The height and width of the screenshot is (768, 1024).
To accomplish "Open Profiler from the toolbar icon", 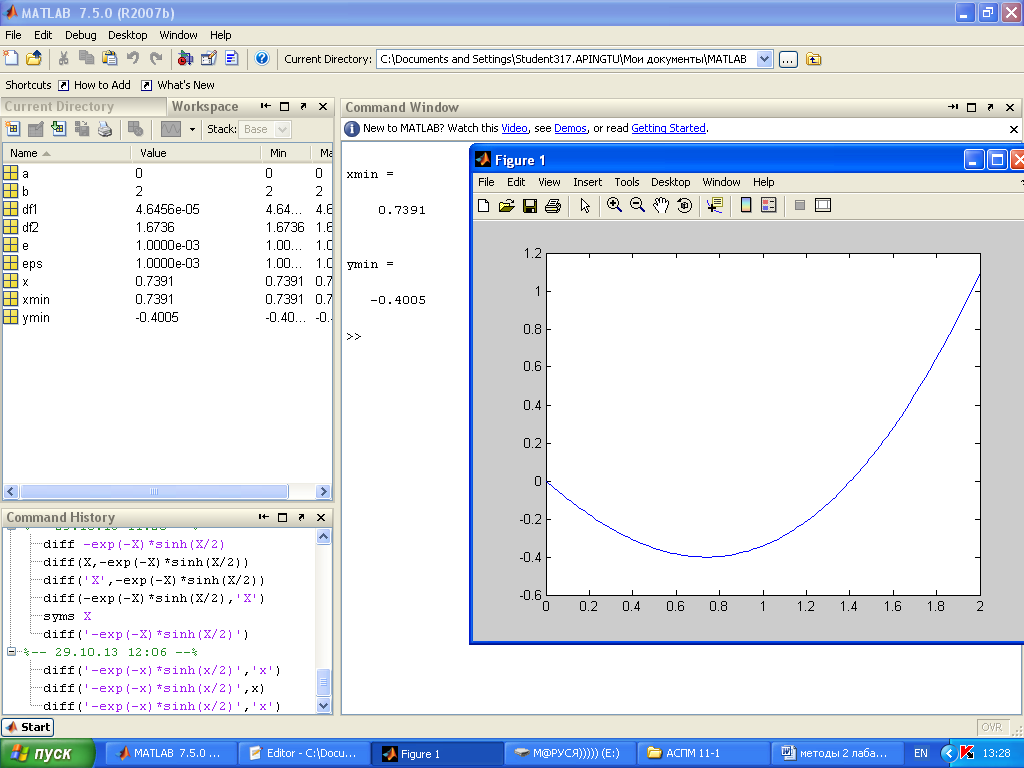I will point(232,59).
